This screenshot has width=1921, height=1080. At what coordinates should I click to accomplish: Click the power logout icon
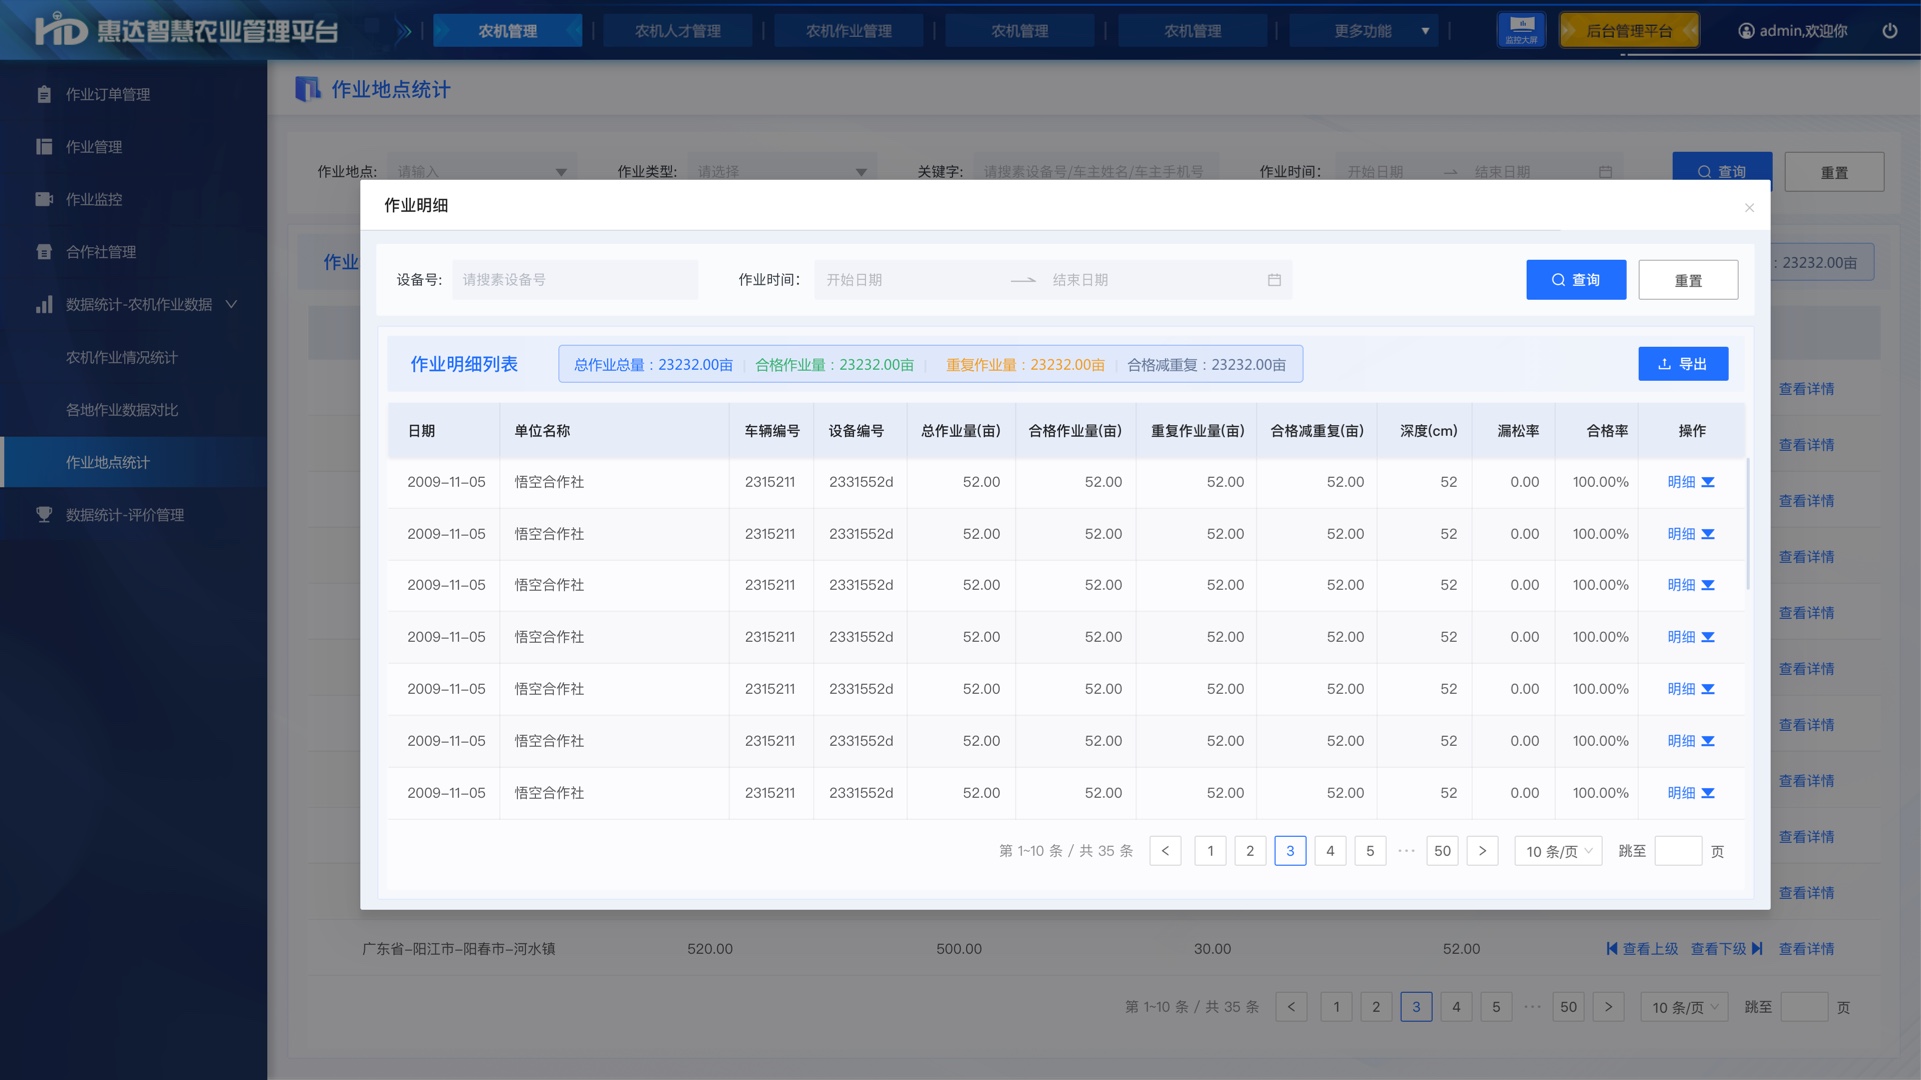(x=1889, y=30)
